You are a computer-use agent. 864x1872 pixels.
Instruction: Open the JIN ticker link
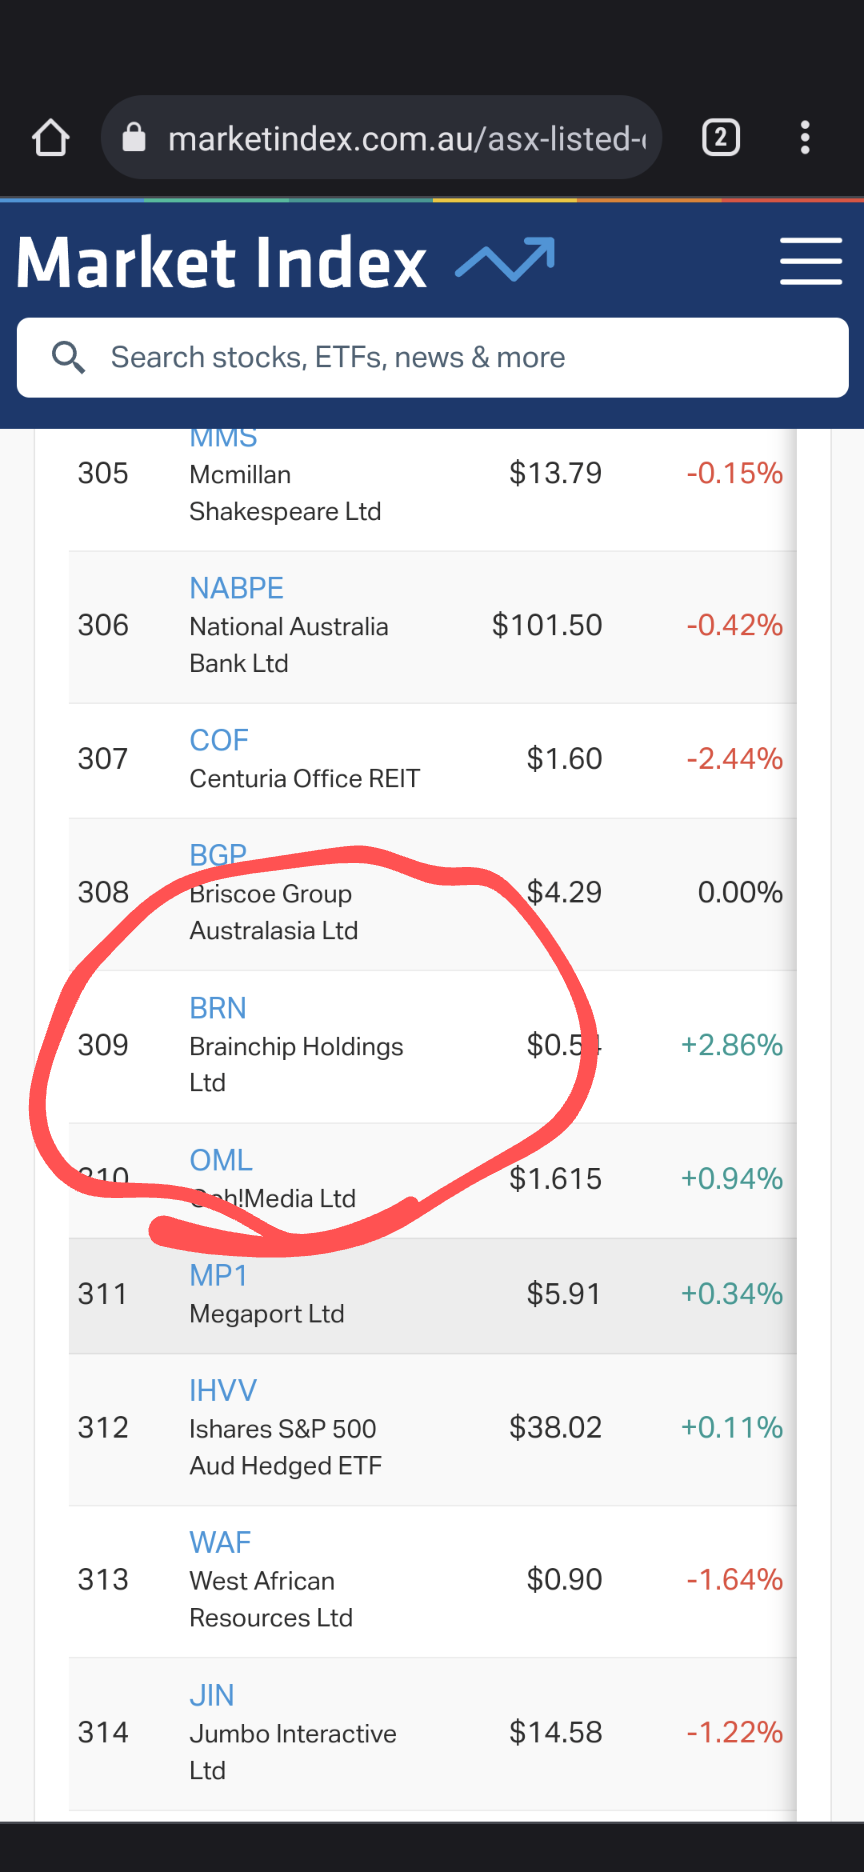(x=212, y=1695)
